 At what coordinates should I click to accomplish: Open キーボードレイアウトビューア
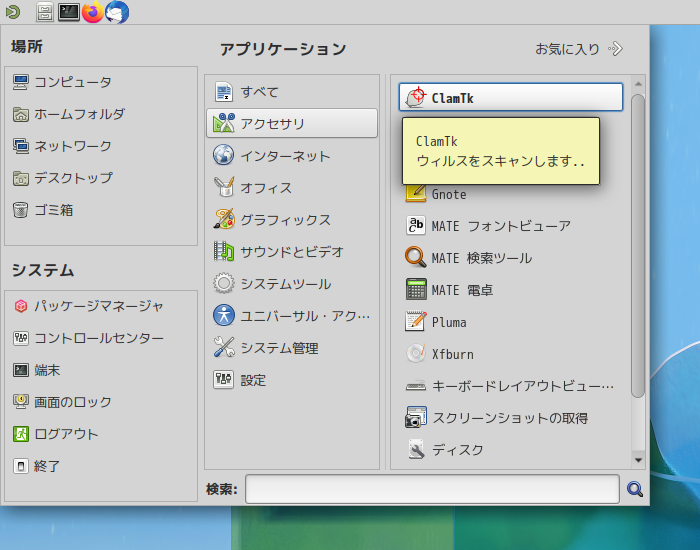511,386
